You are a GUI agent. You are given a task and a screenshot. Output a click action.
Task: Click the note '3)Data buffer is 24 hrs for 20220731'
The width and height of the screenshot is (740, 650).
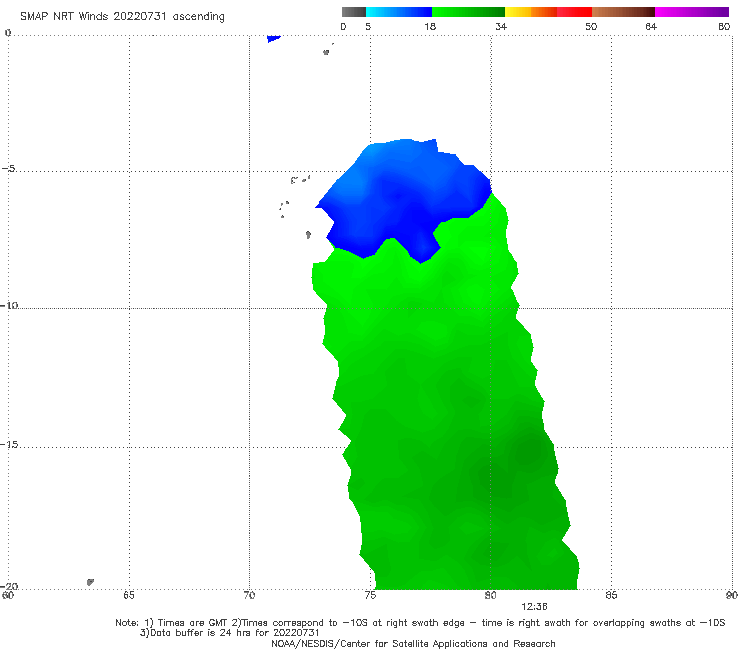point(229,633)
